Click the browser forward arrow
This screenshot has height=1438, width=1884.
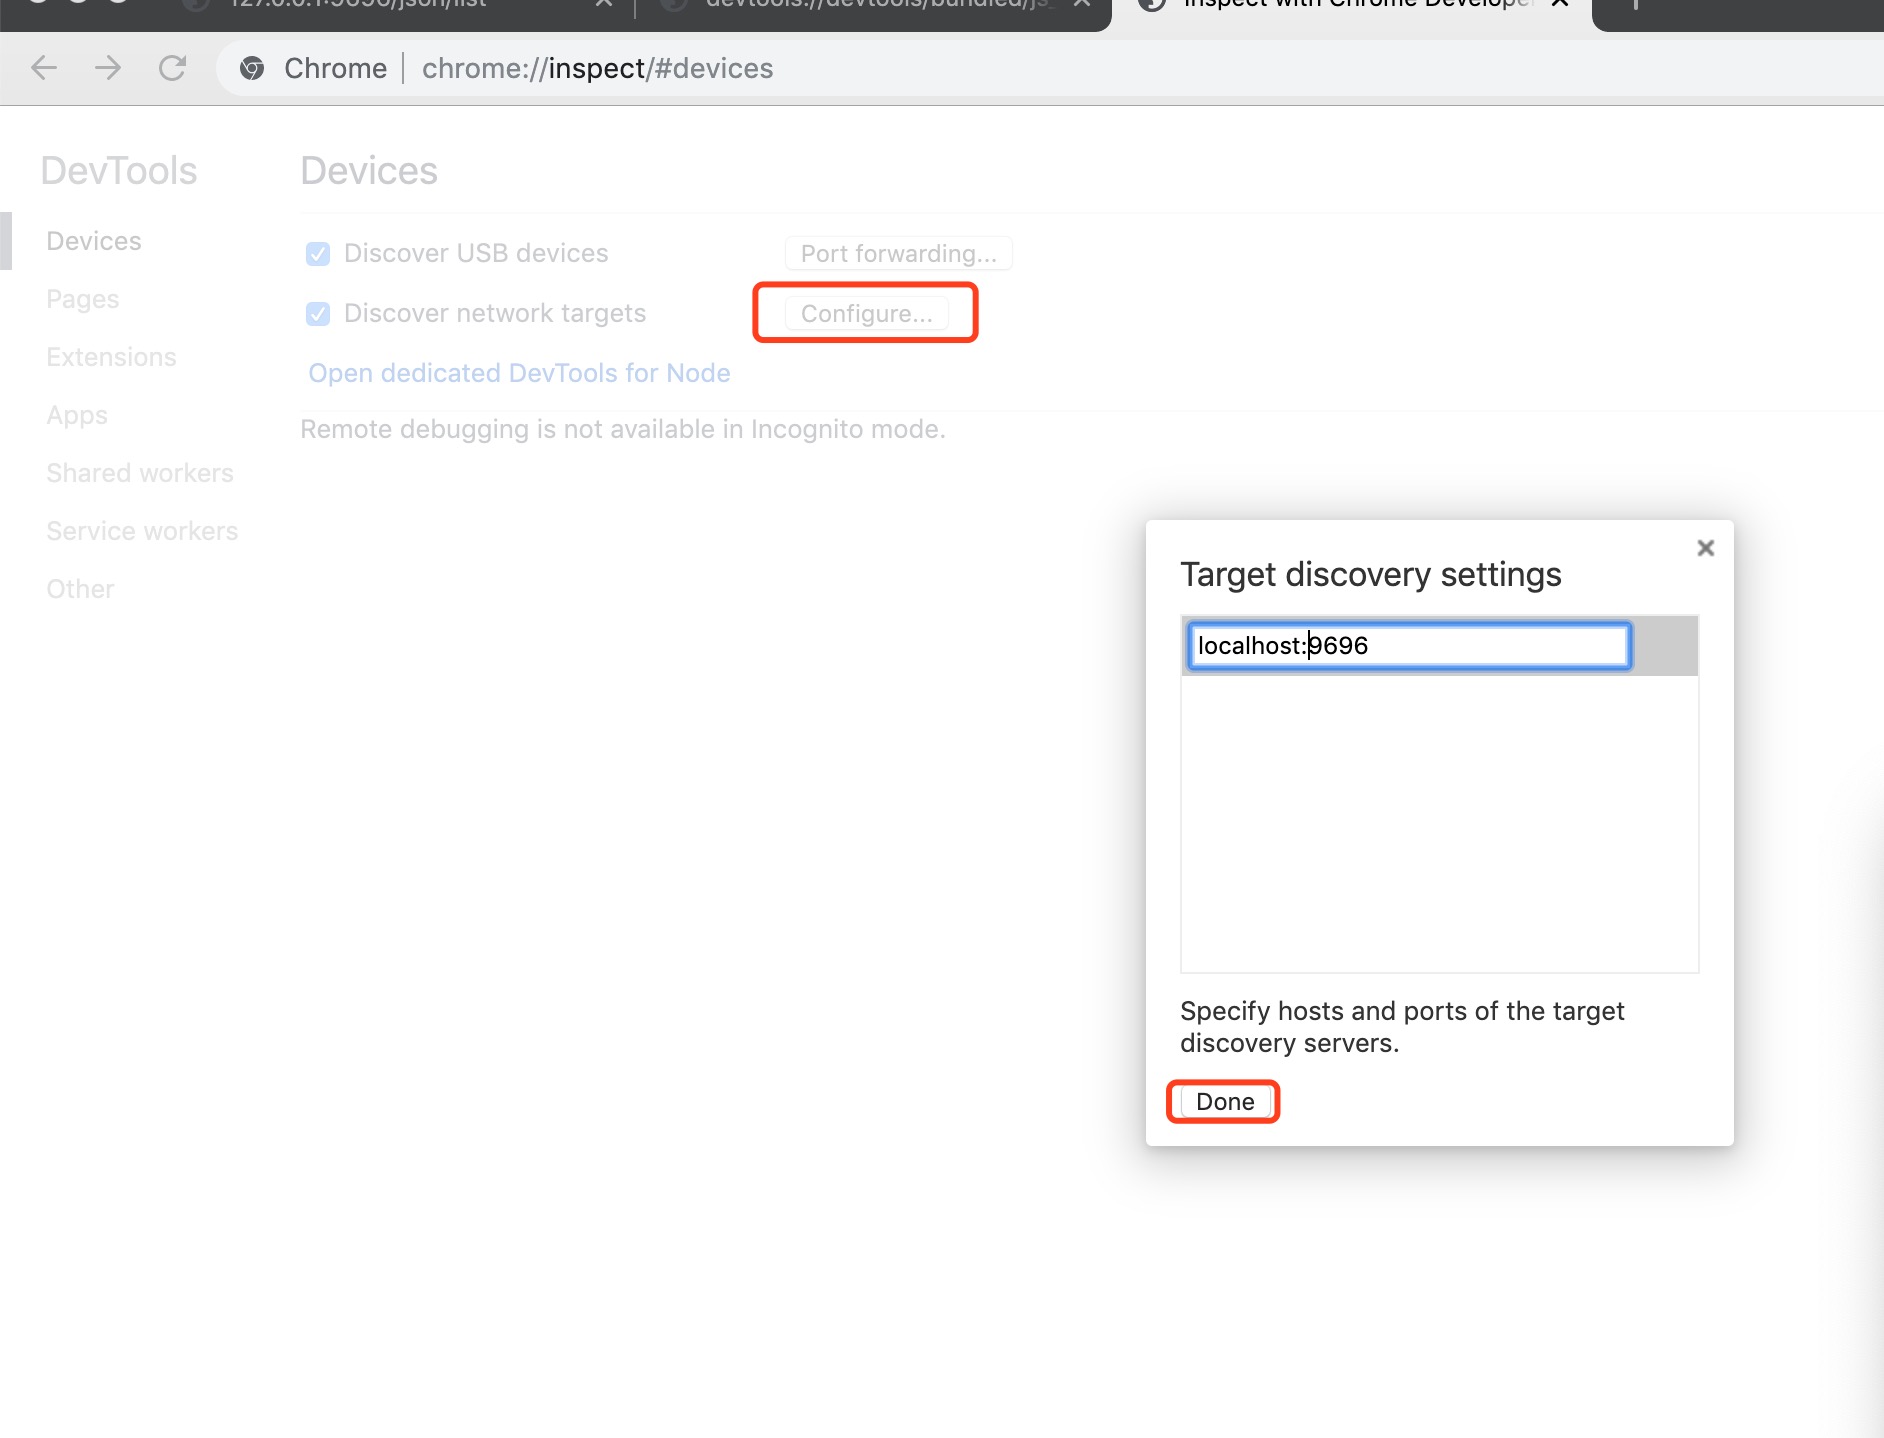tap(108, 68)
